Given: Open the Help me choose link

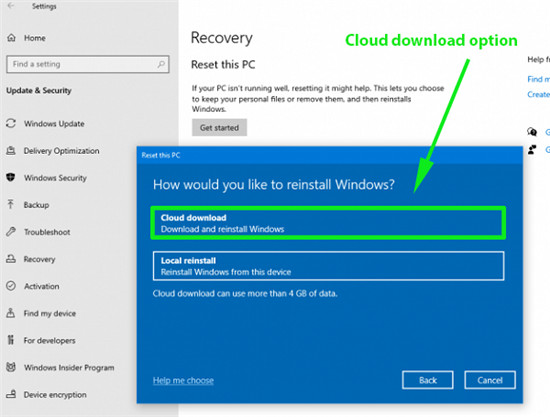Looking at the screenshot, I should click(x=183, y=381).
